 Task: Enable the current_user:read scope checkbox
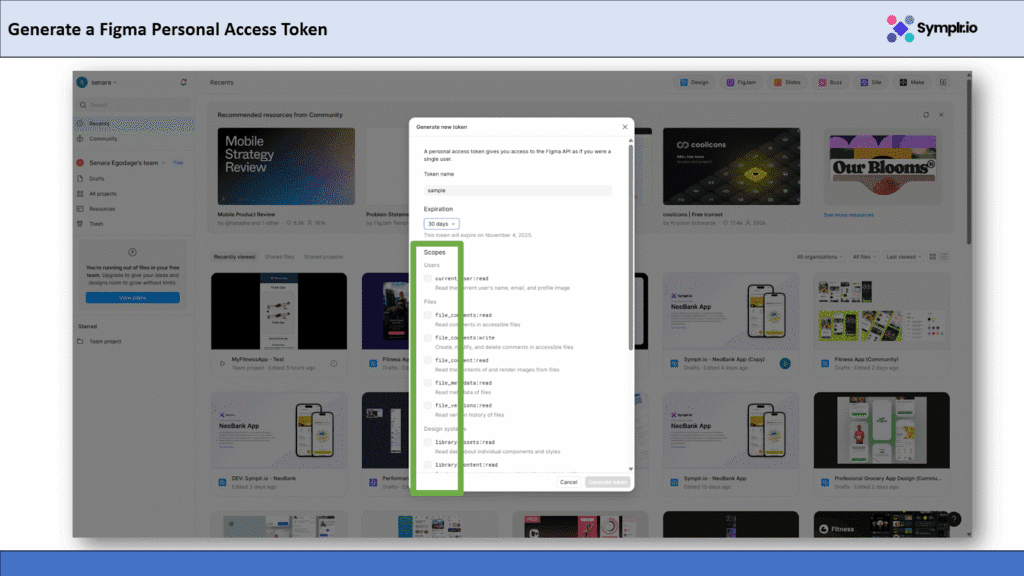point(428,279)
